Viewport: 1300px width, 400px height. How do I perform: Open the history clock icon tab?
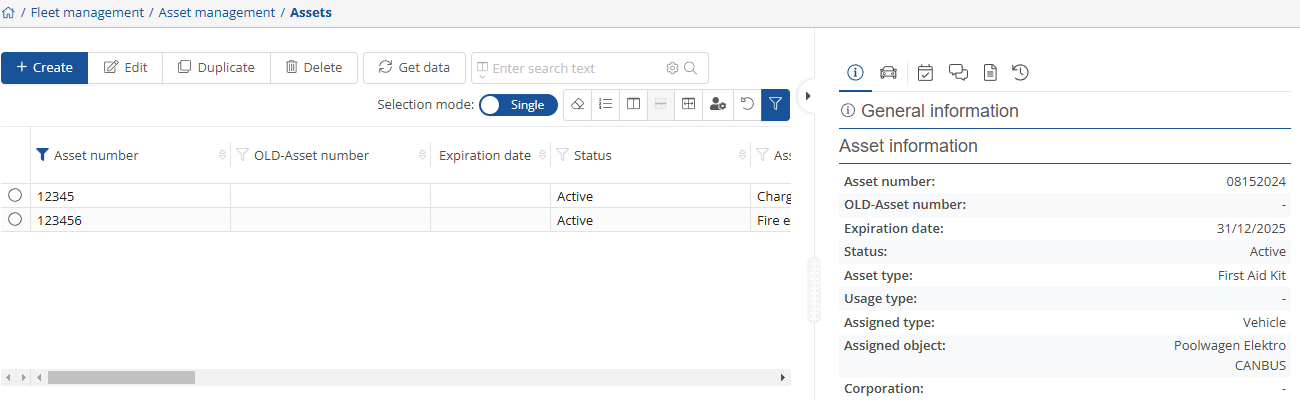(1020, 72)
